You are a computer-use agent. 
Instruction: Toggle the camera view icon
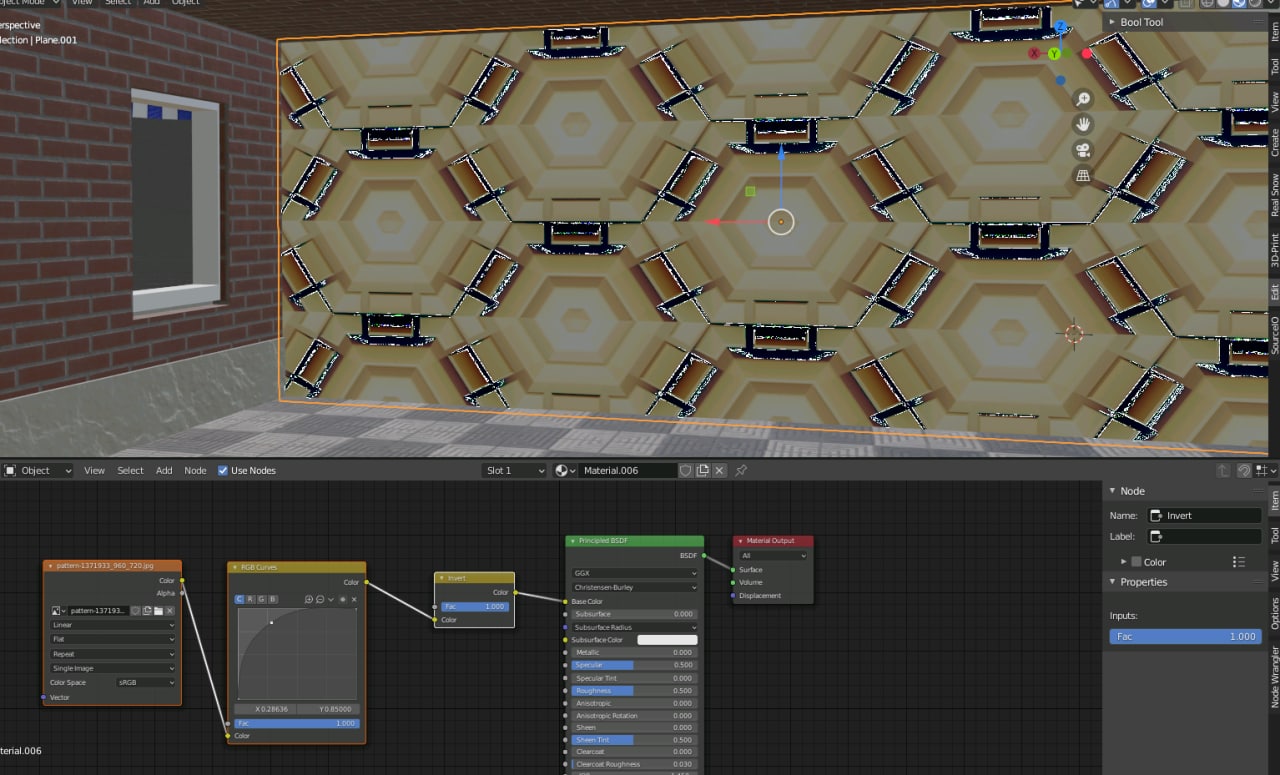tap(1082, 150)
